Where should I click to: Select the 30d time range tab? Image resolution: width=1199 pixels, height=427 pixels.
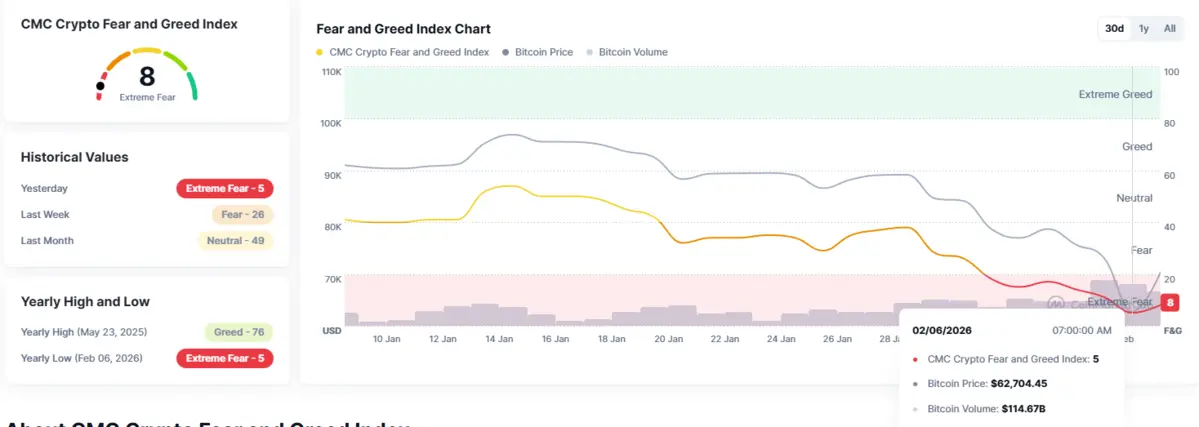click(x=1114, y=29)
